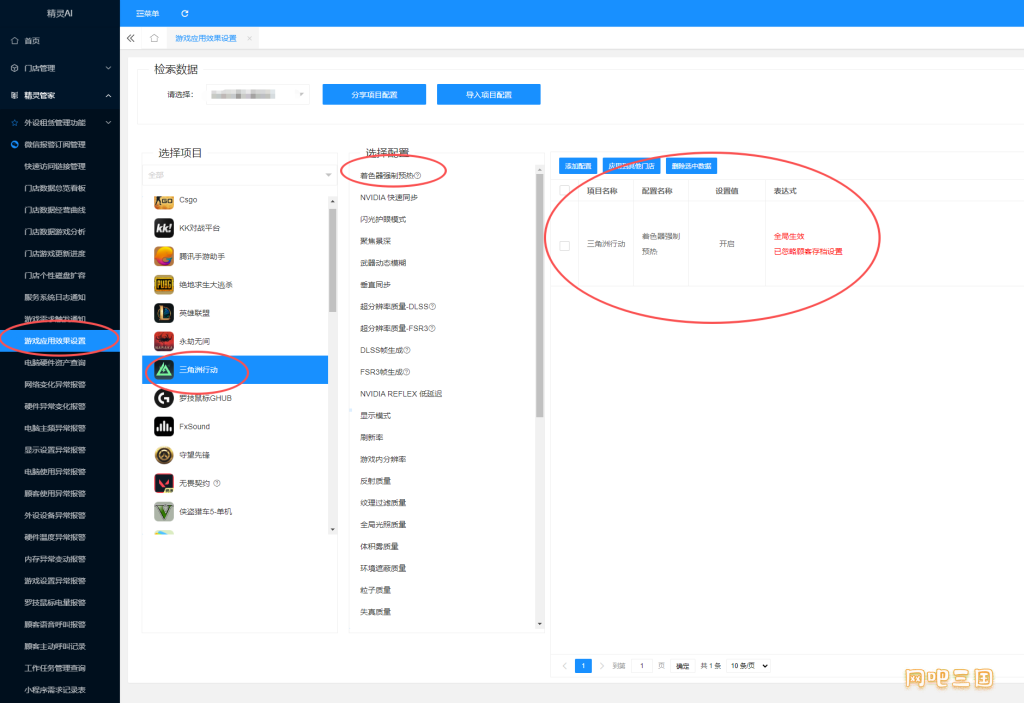Viewport: 1024px width, 703px height.
Task: Open the 请选择 store dropdown
Action: click(x=258, y=94)
